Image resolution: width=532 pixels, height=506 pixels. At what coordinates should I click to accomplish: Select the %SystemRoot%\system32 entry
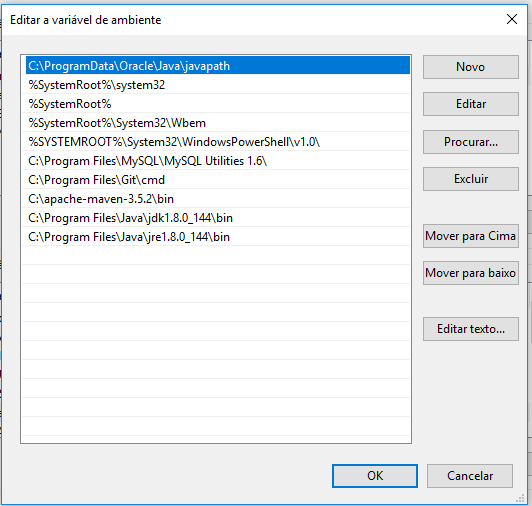pos(218,85)
